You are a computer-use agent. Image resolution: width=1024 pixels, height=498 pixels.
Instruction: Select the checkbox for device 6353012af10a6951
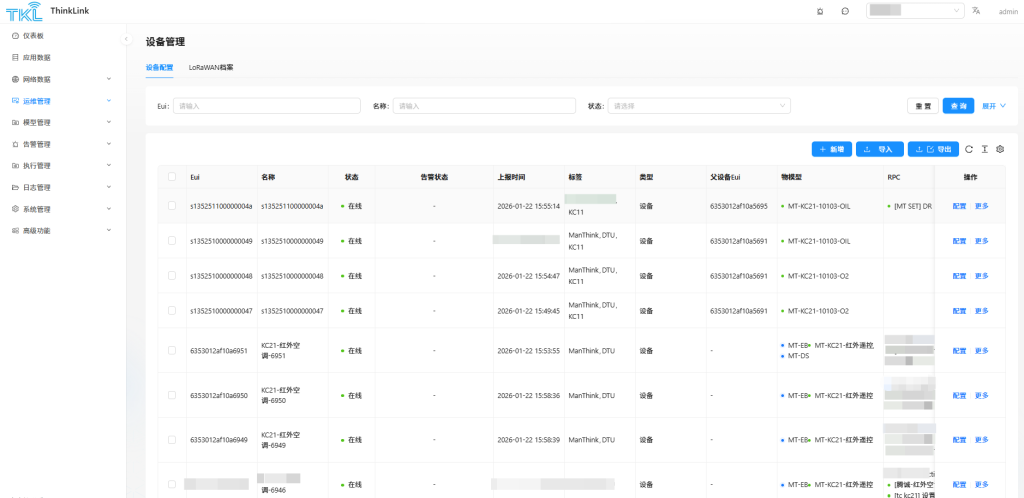tap(172, 351)
